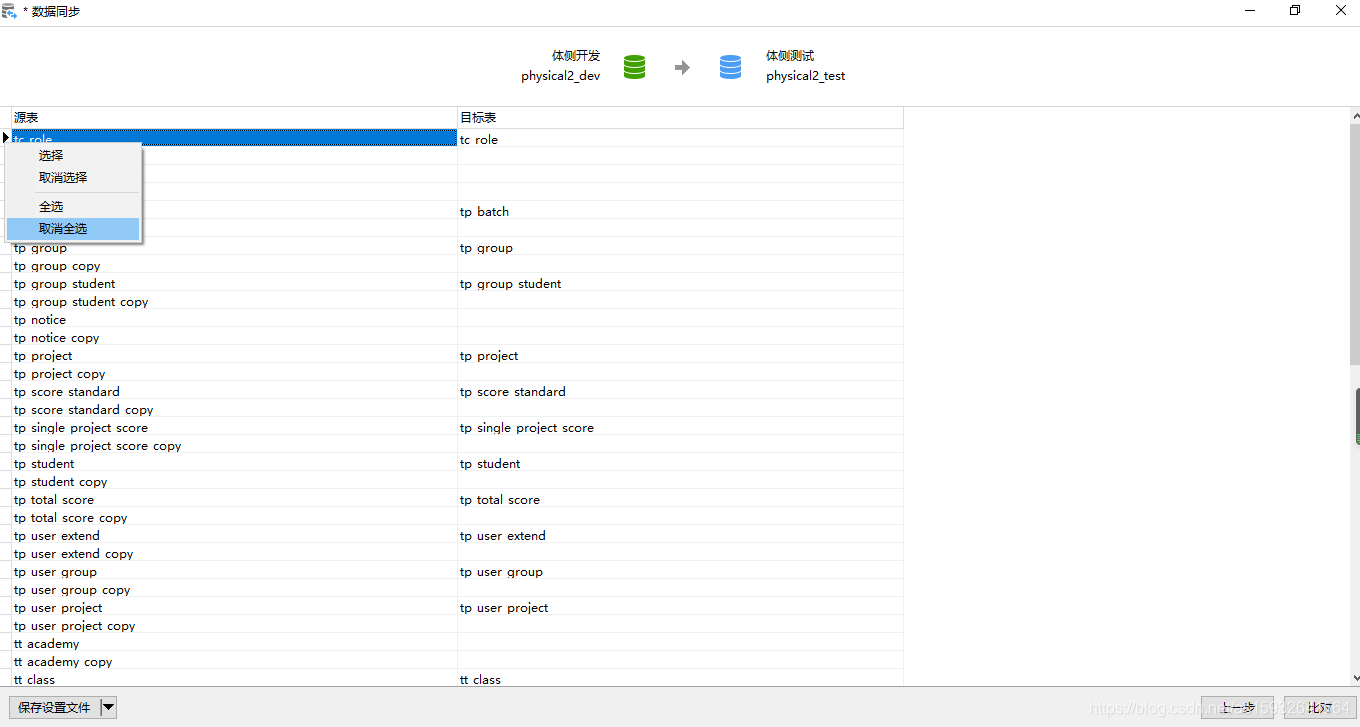Click the 比对 button
This screenshot has height=727, width=1360.
point(1320,708)
